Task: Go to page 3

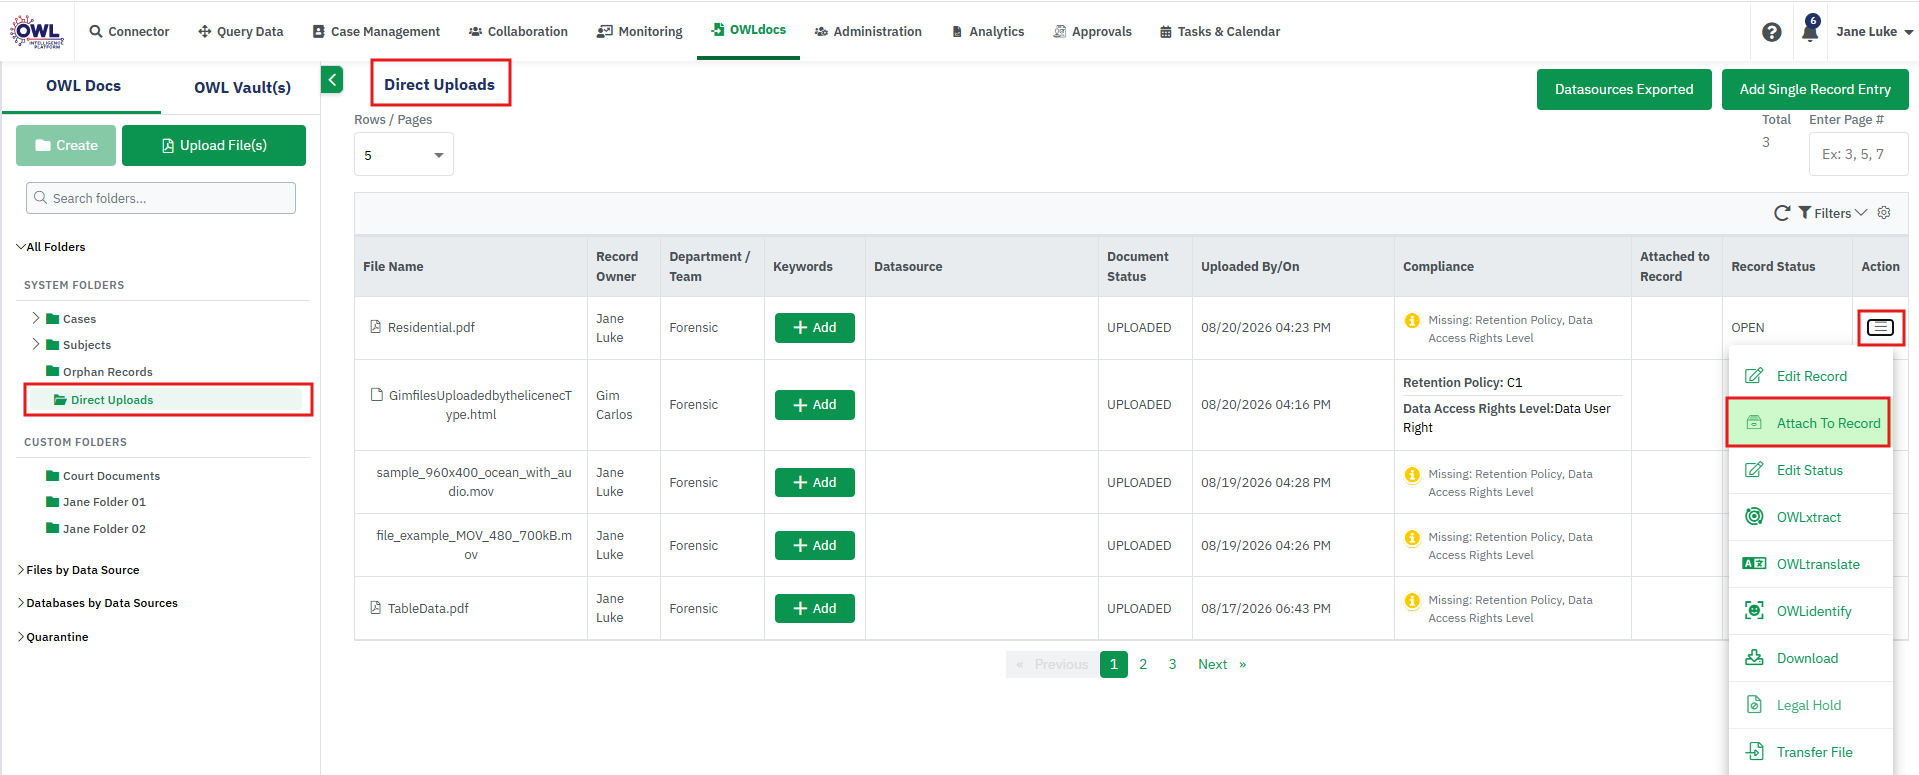Action: tap(1172, 664)
